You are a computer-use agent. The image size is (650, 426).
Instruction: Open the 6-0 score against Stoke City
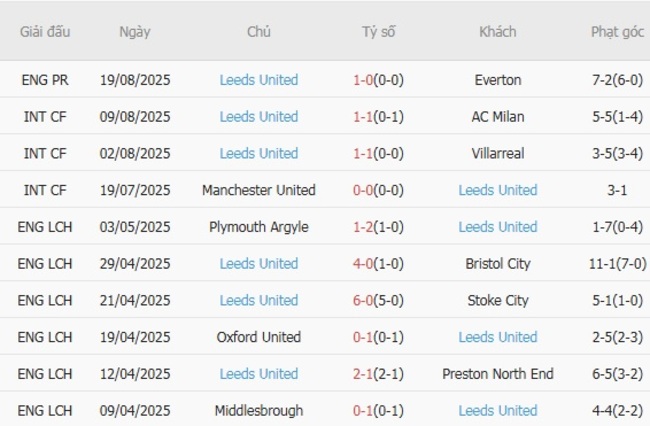[365, 300]
